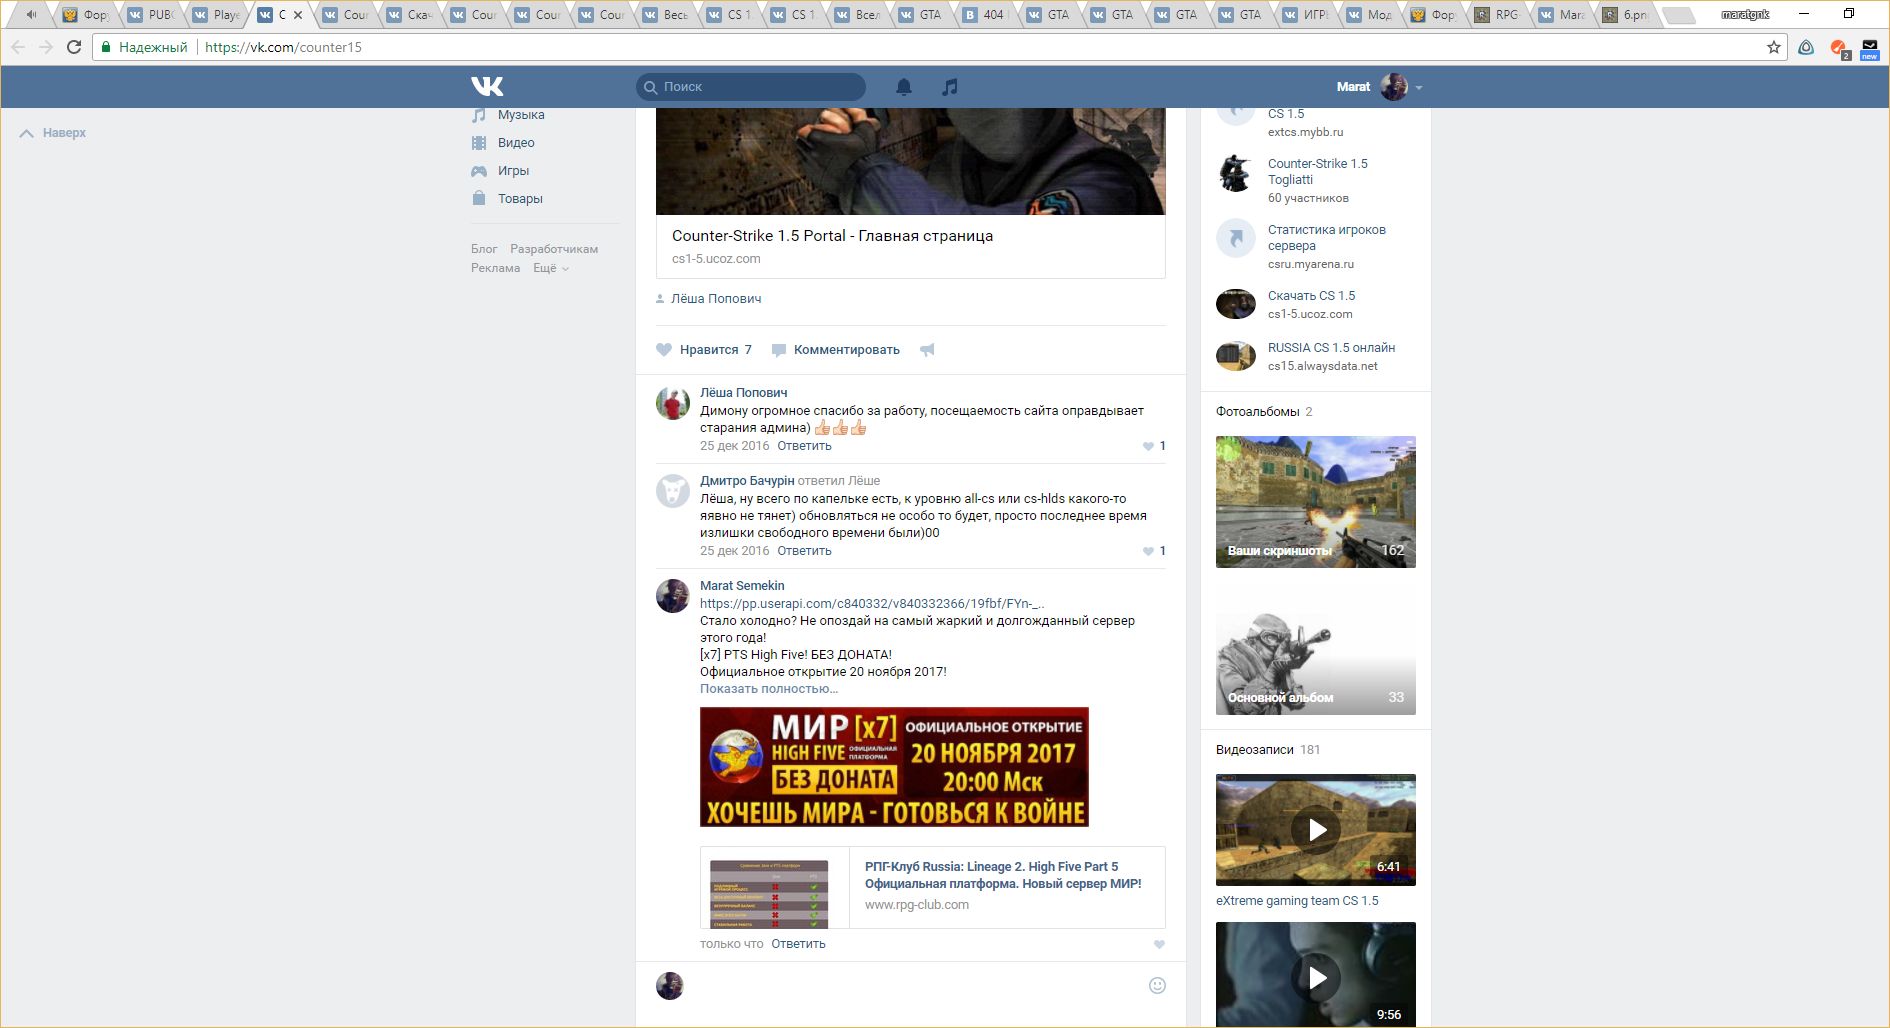Click Комментировать under the post
The height and width of the screenshot is (1028, 1890).
tap(836, 350)
